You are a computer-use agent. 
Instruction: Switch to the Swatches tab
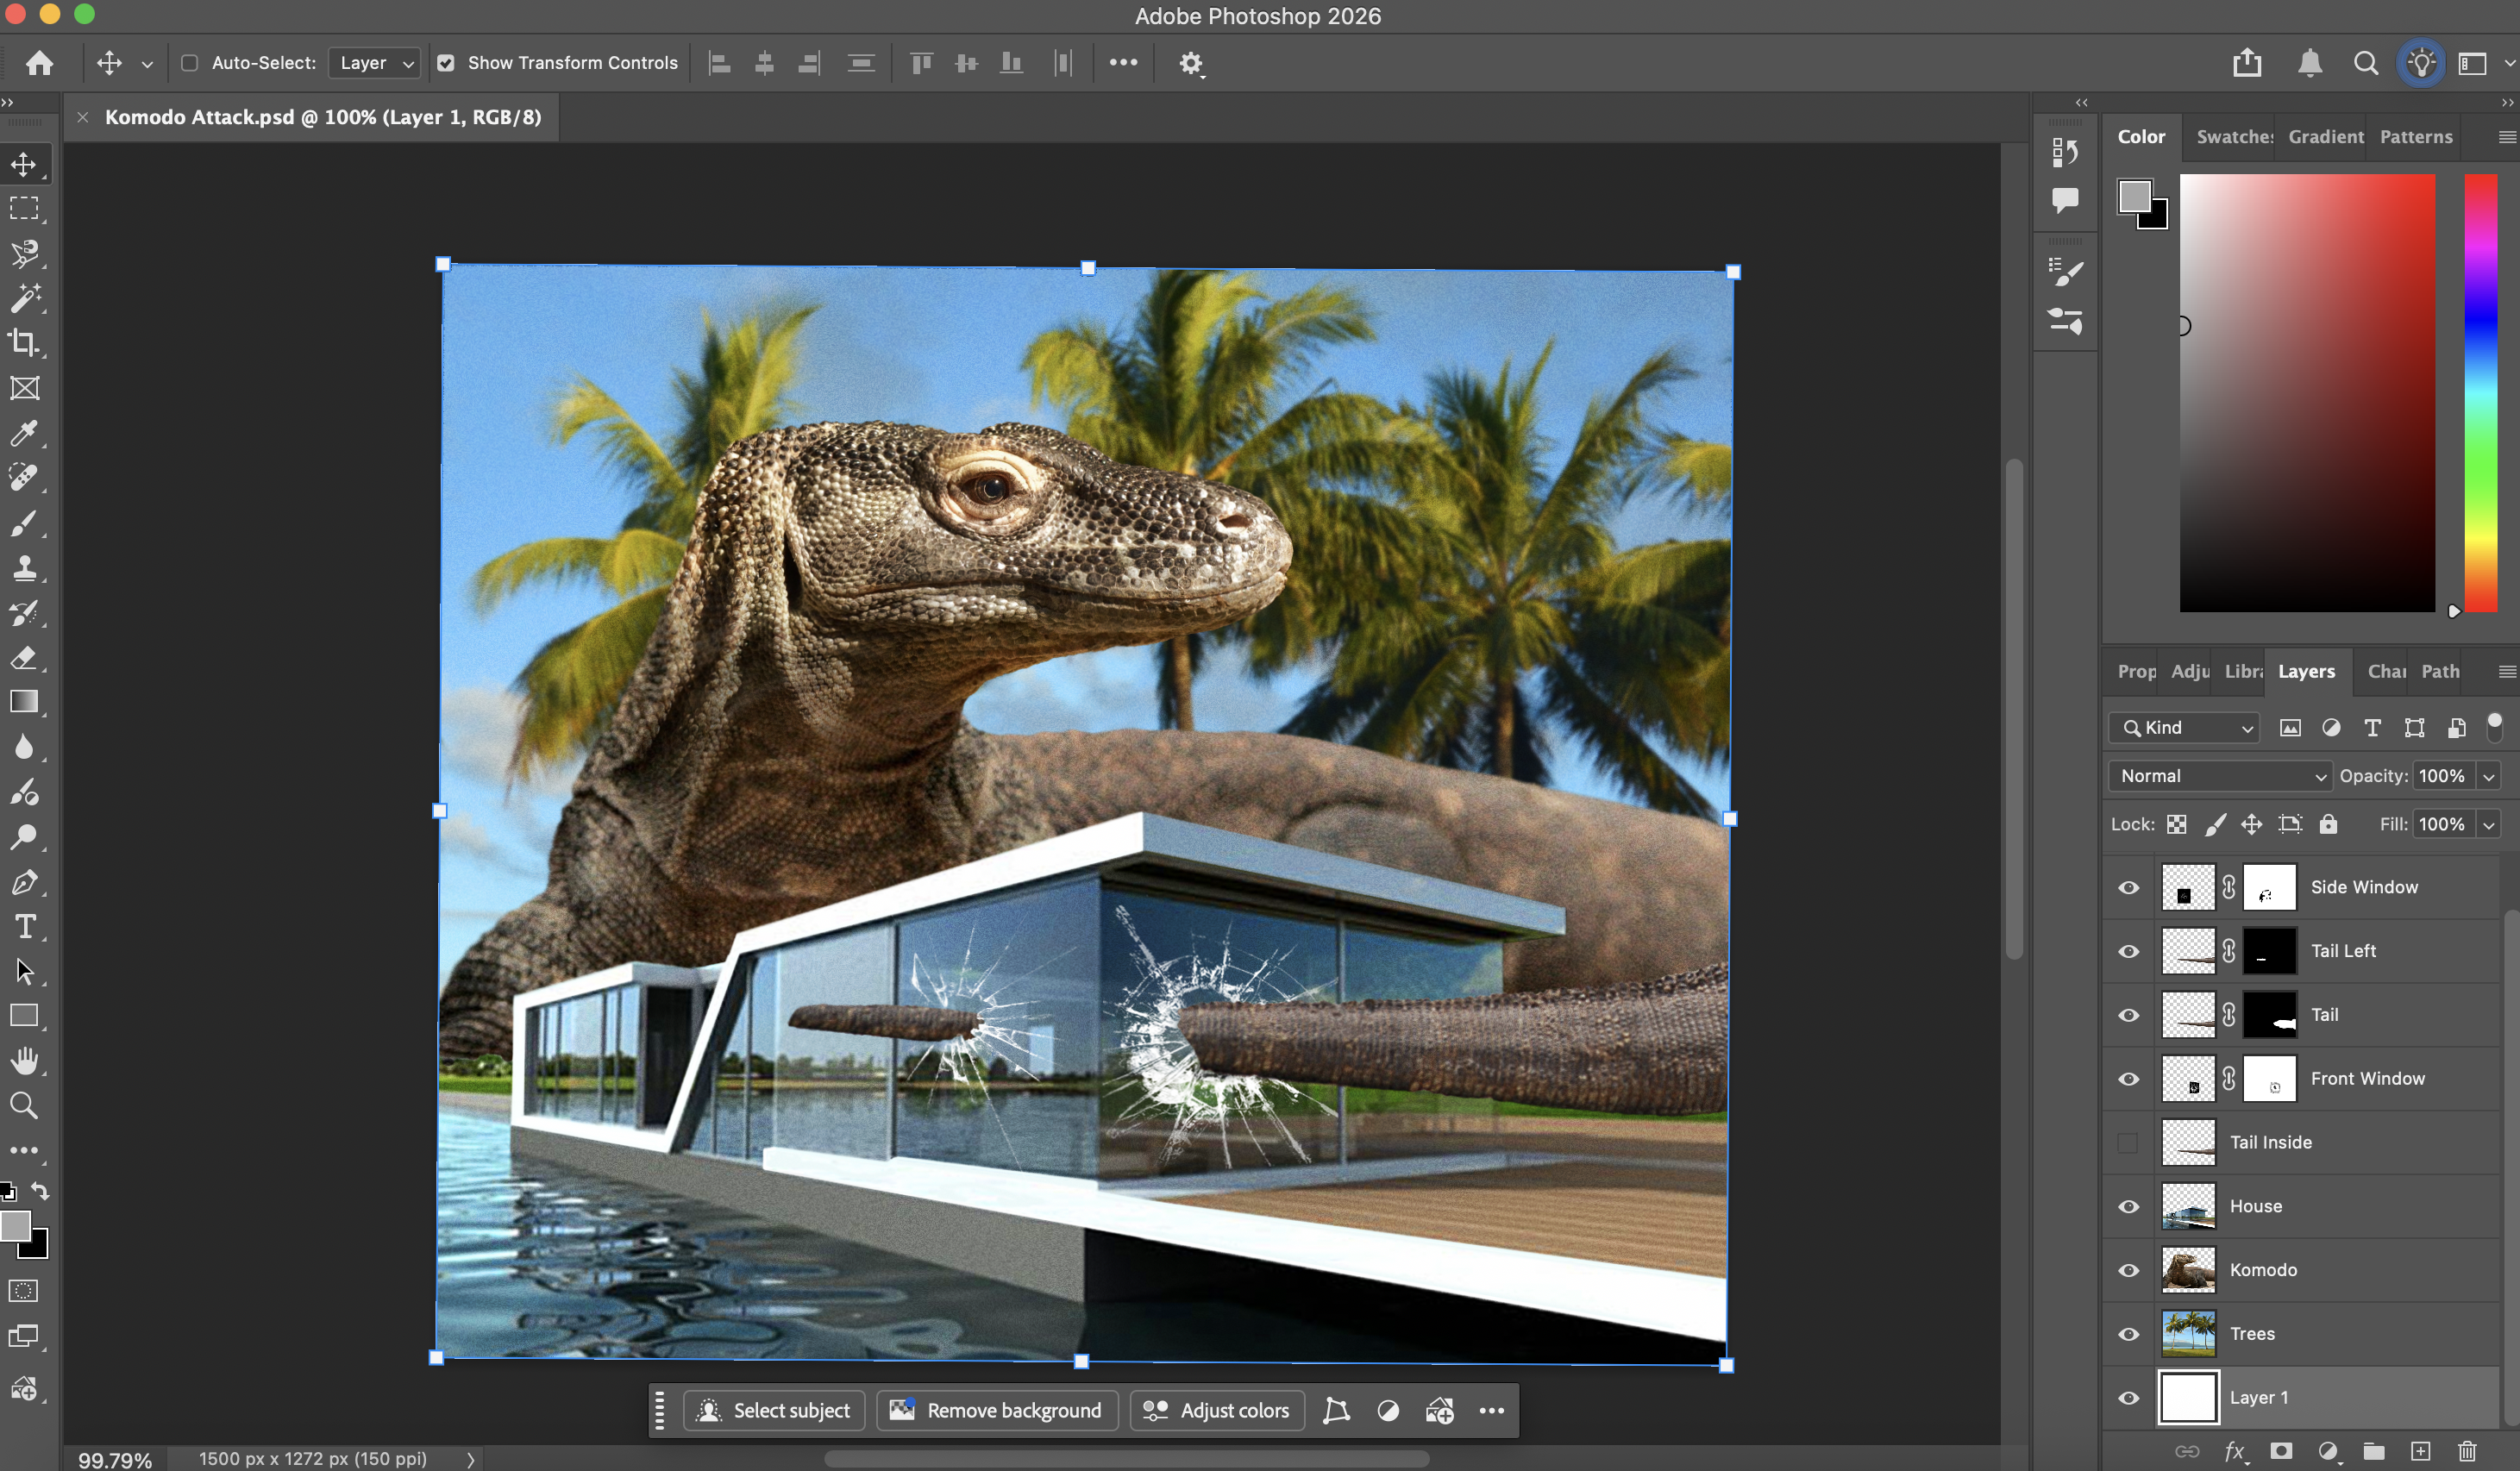[2233, 137]
